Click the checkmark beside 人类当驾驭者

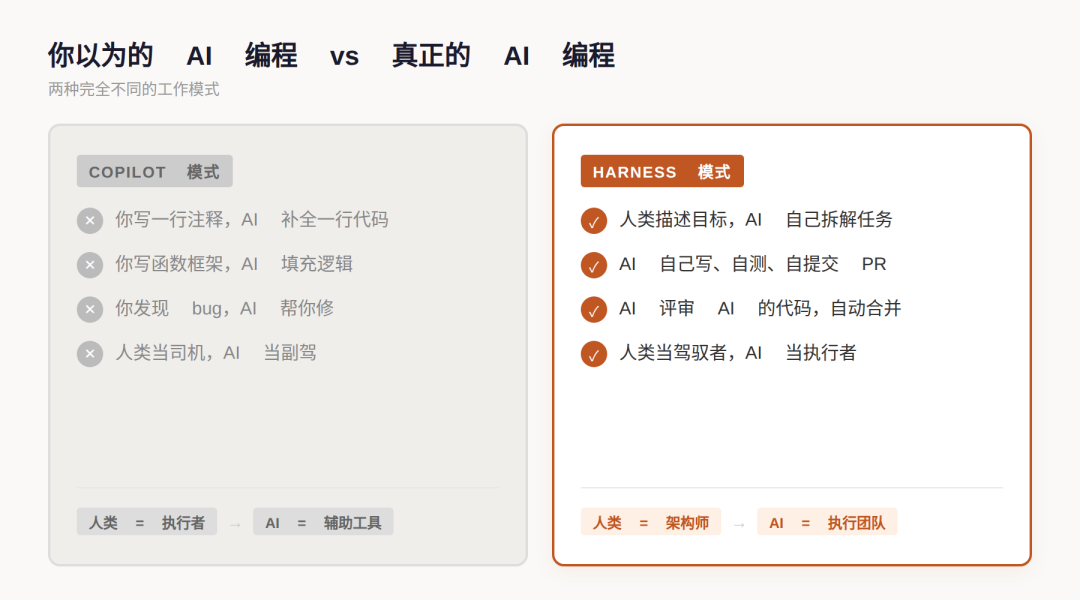(x=594, y=354)
